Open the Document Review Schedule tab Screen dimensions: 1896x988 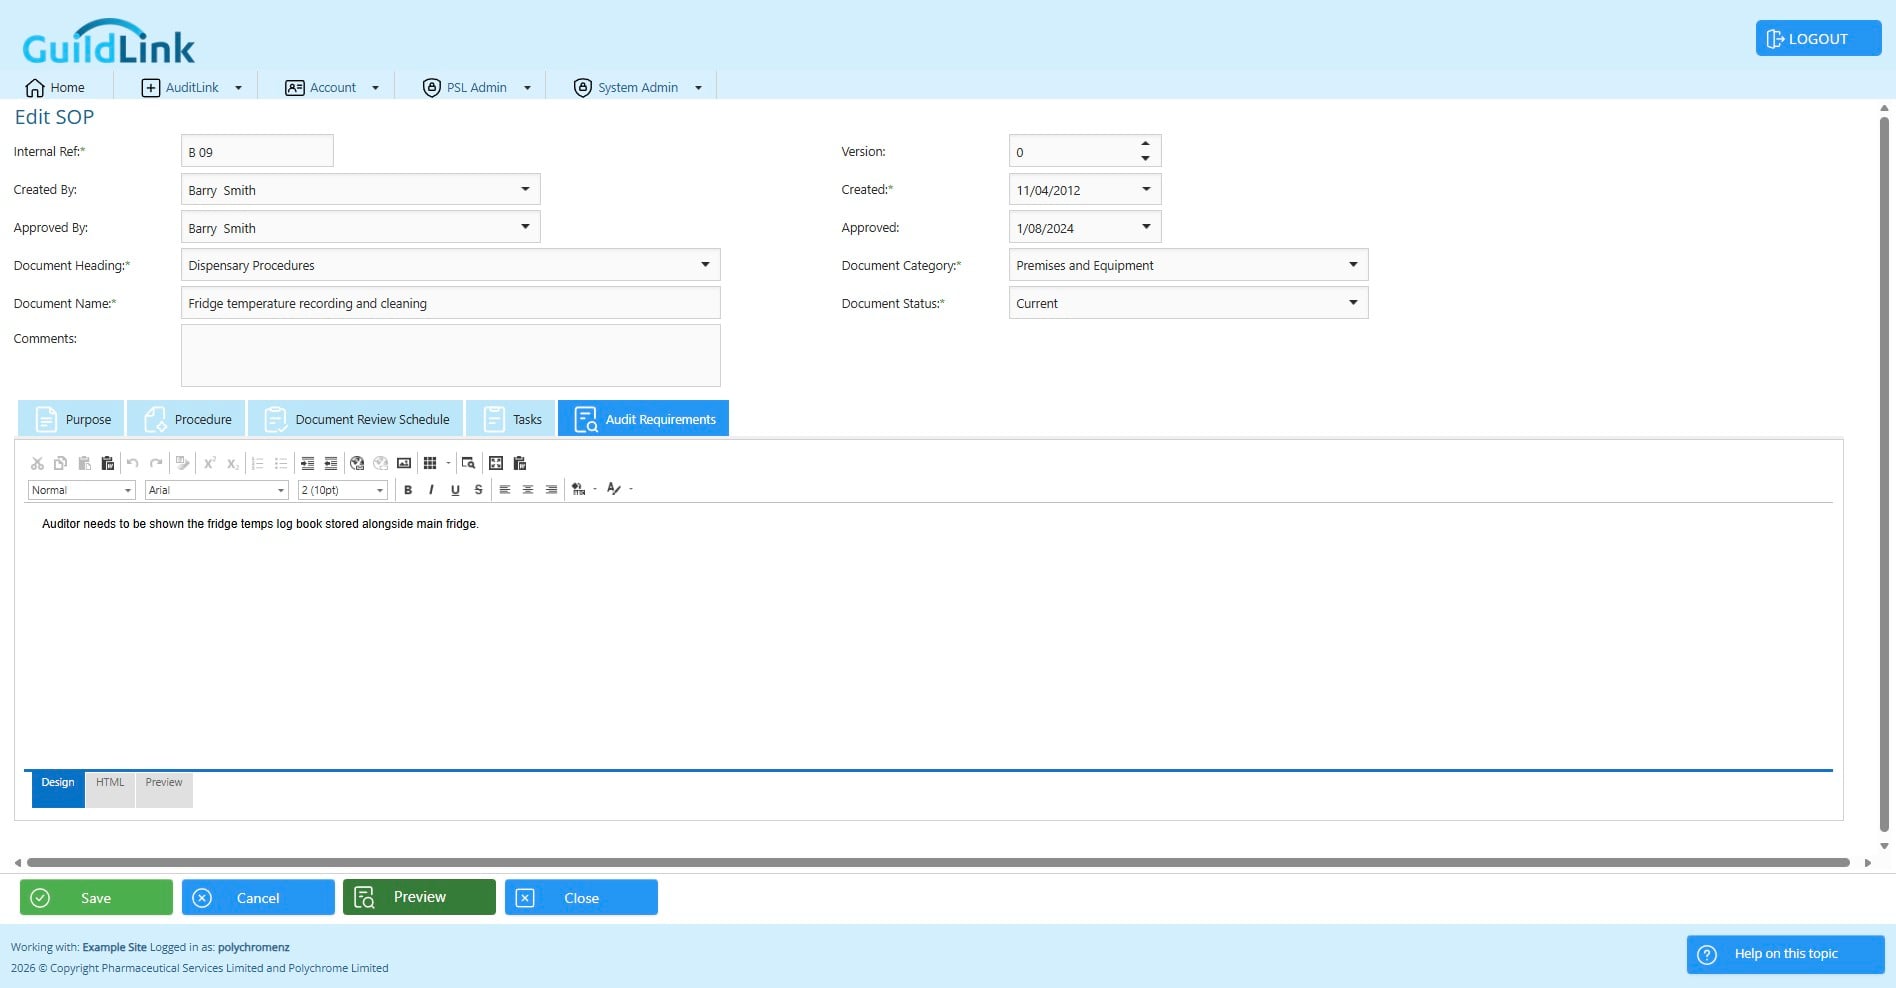coord(355,419)
